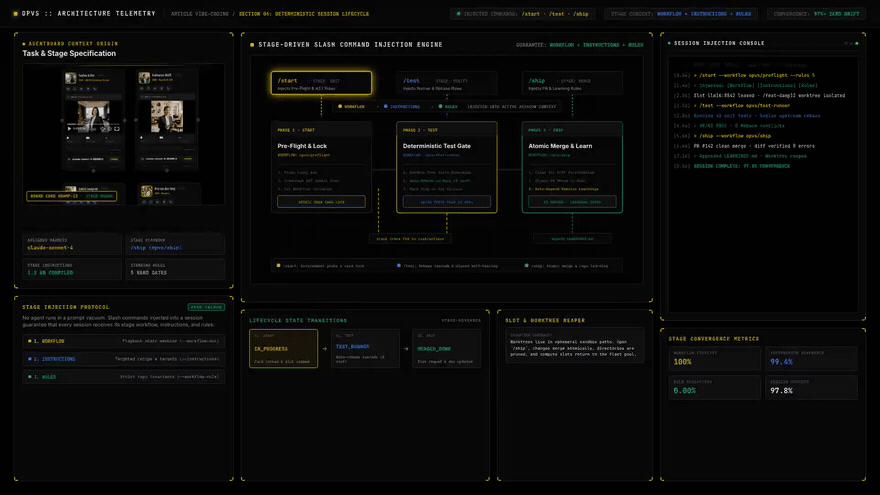
Task: Open row 1. WORKFLOW in Stage Injection Protocol
Action: pyautogui.click(x=123, y=341)
